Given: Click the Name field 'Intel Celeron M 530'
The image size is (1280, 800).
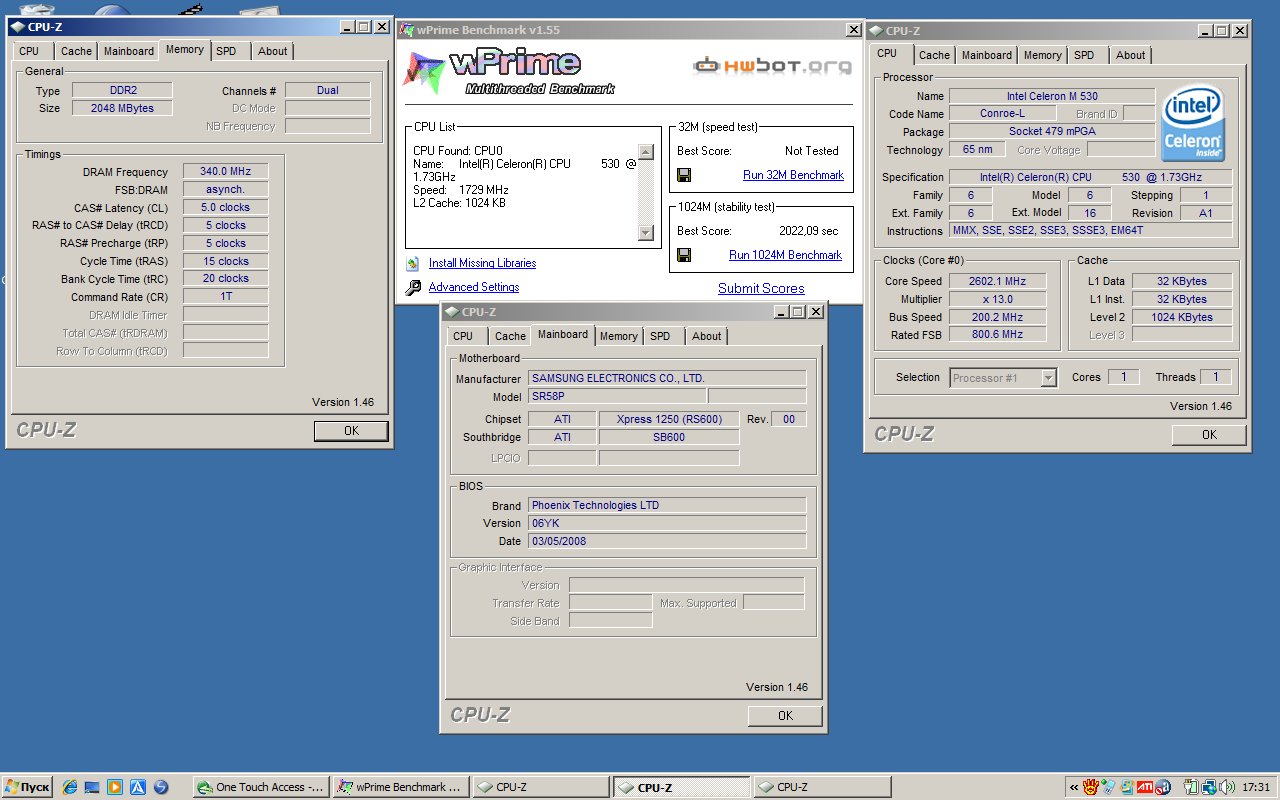Looking at the screenshot, I should click(1051, 96).
